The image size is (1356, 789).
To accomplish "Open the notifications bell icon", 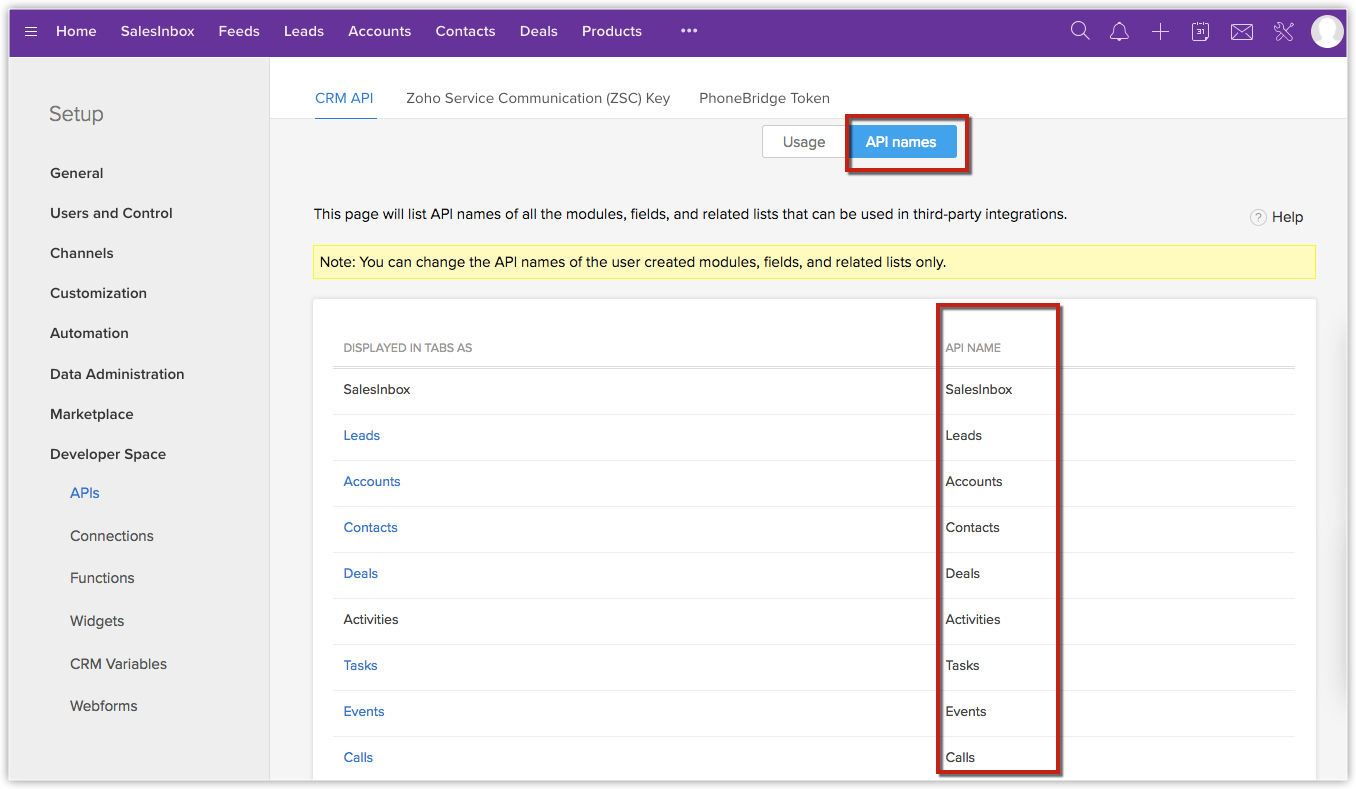I will pyautogui.click(x=1119, y=32).
